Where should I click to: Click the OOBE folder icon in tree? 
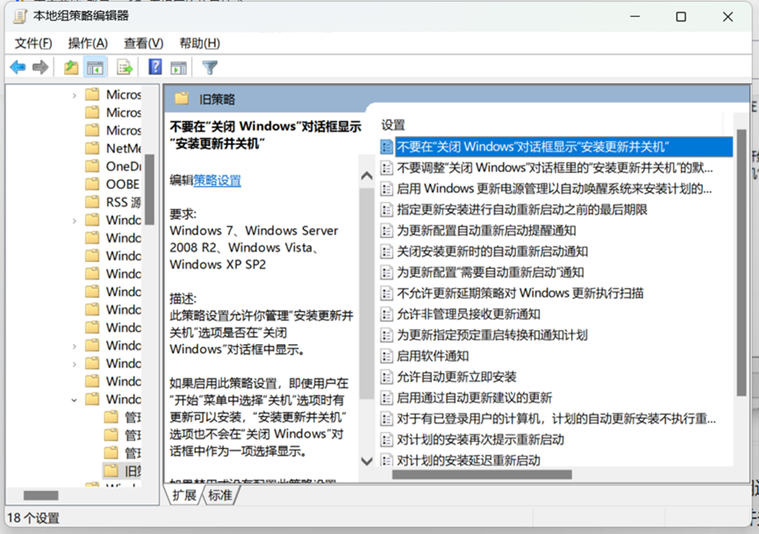click(x=92, y=184)
